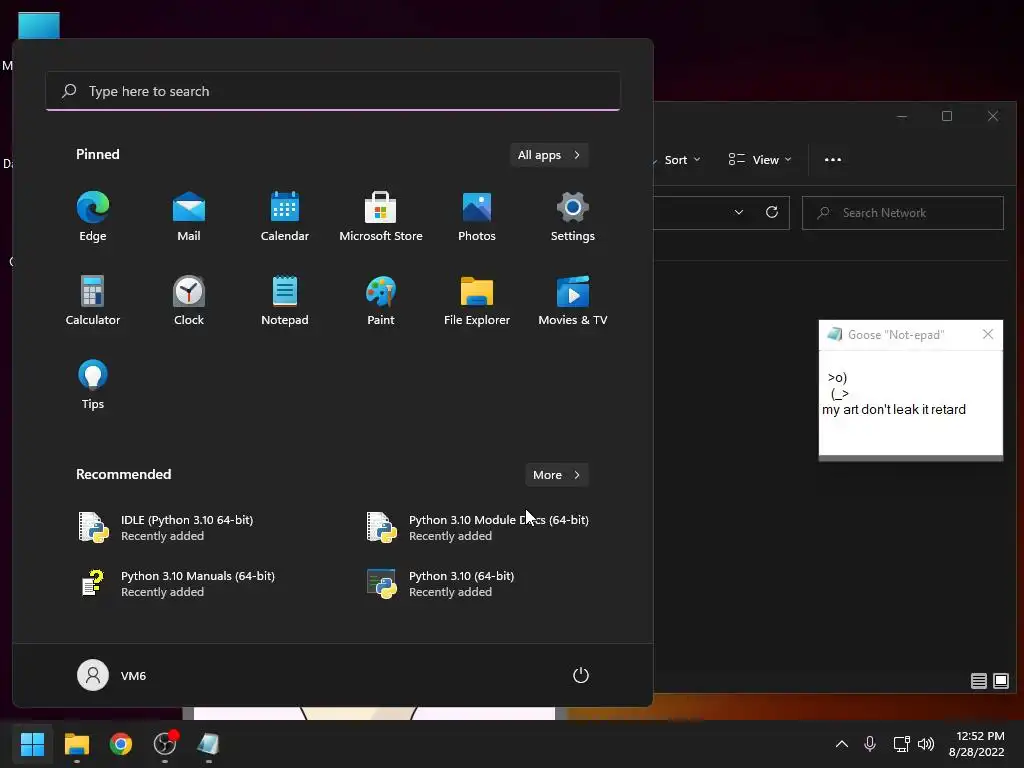1024x768 pixels.
Task: Maximize the File Explorer window
Action: [x=947, y=116]
